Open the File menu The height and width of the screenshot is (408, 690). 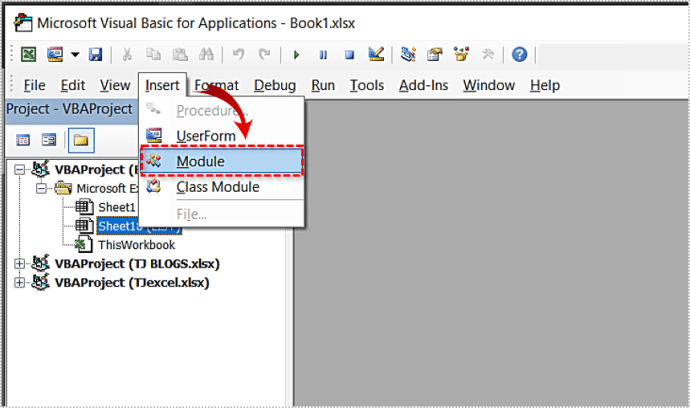[x=34, y=85]
